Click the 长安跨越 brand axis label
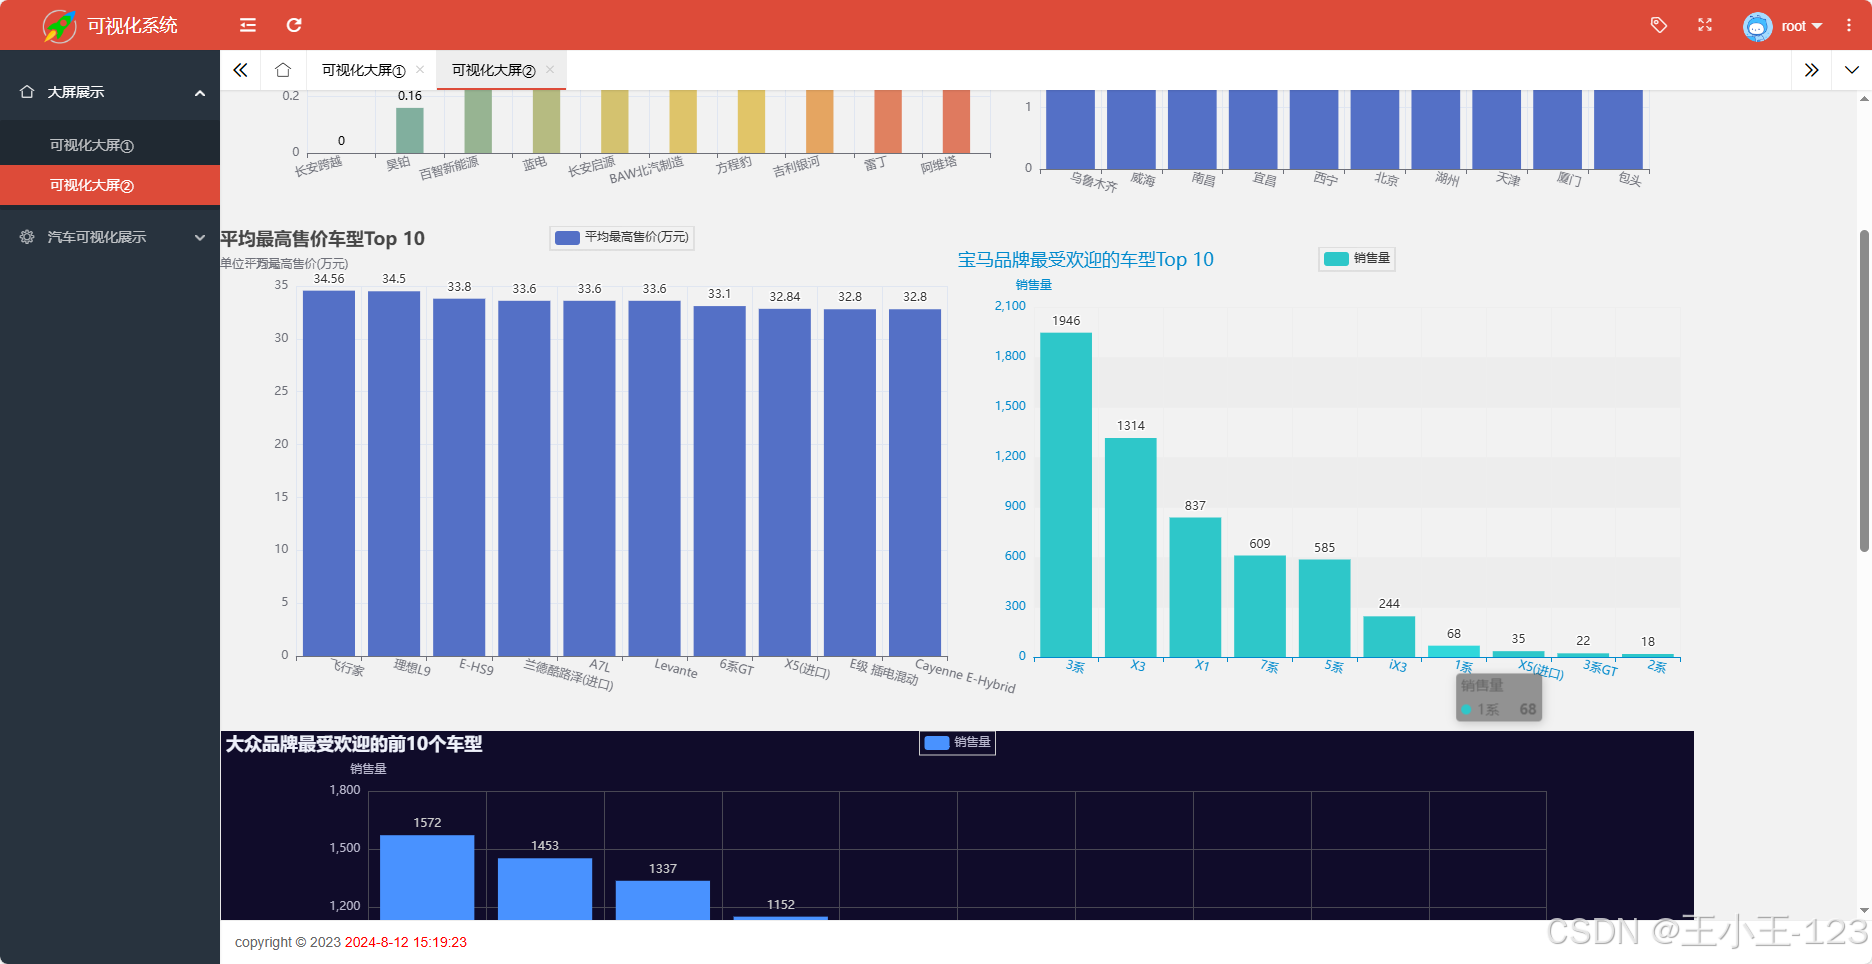The image size is (1872, 964). click(x=318, y=166)
